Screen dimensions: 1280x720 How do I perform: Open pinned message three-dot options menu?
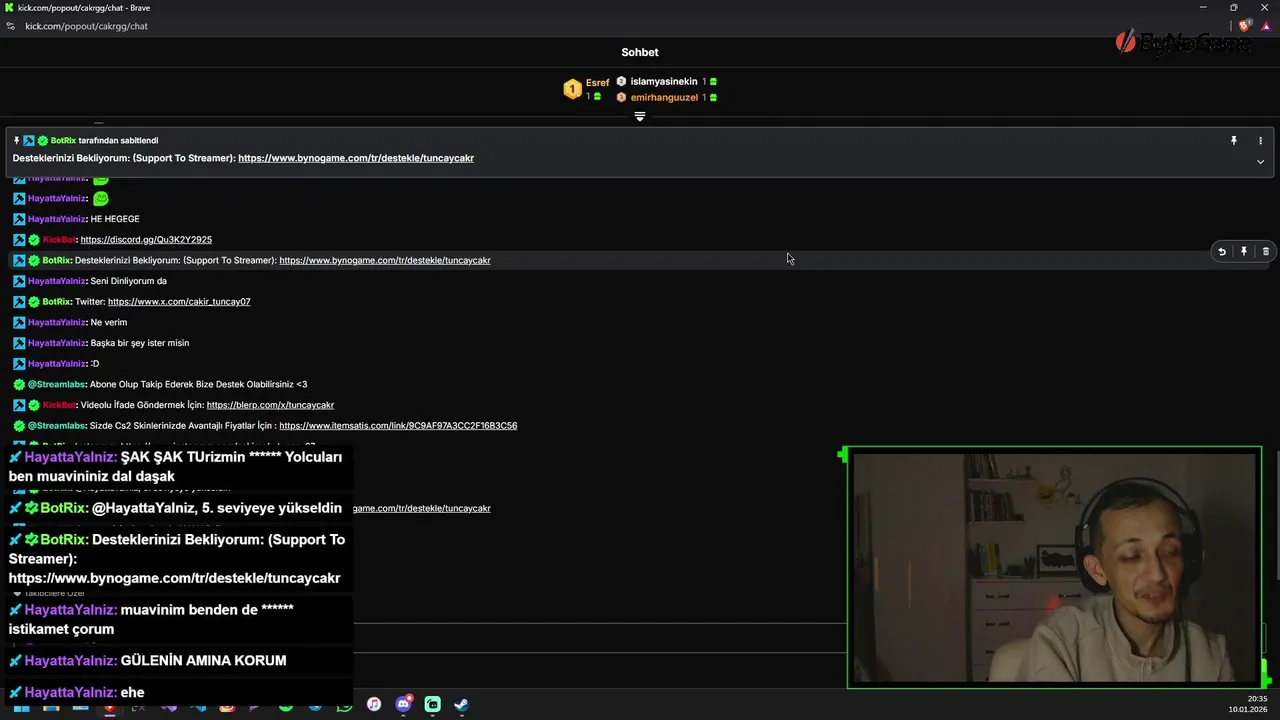pyautogui.click(x=1260, y=141)
